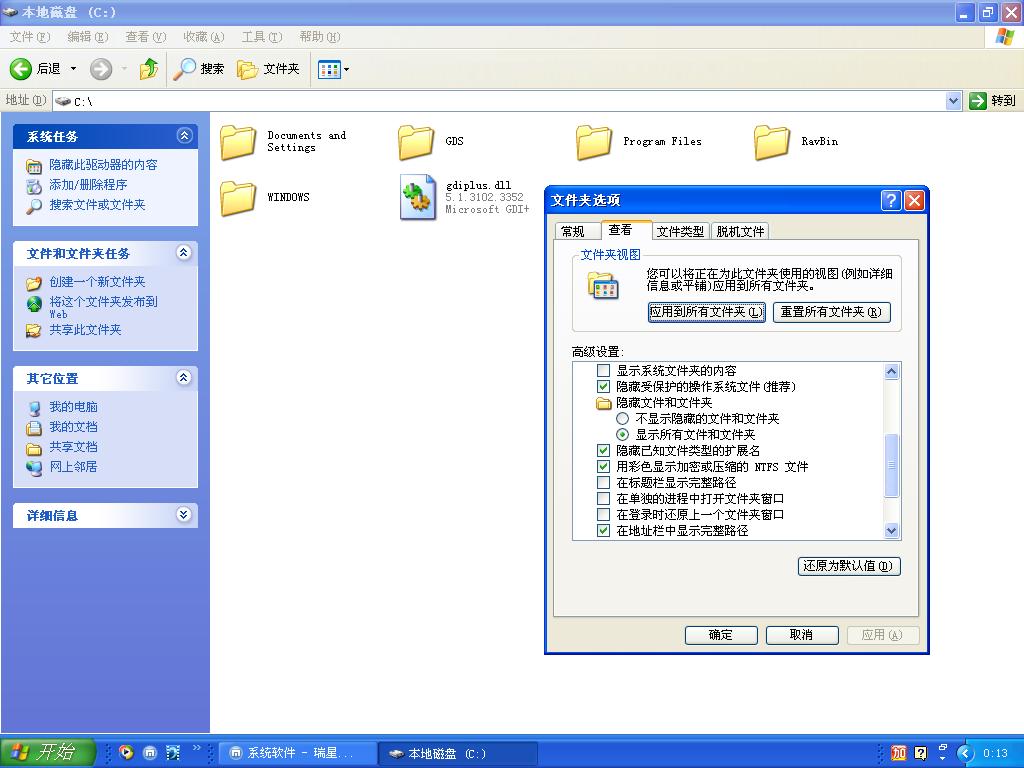Click 应用到所有文件夹 button
The height and width of the screenshot is (768, 1024).
[x=707, y=312]
